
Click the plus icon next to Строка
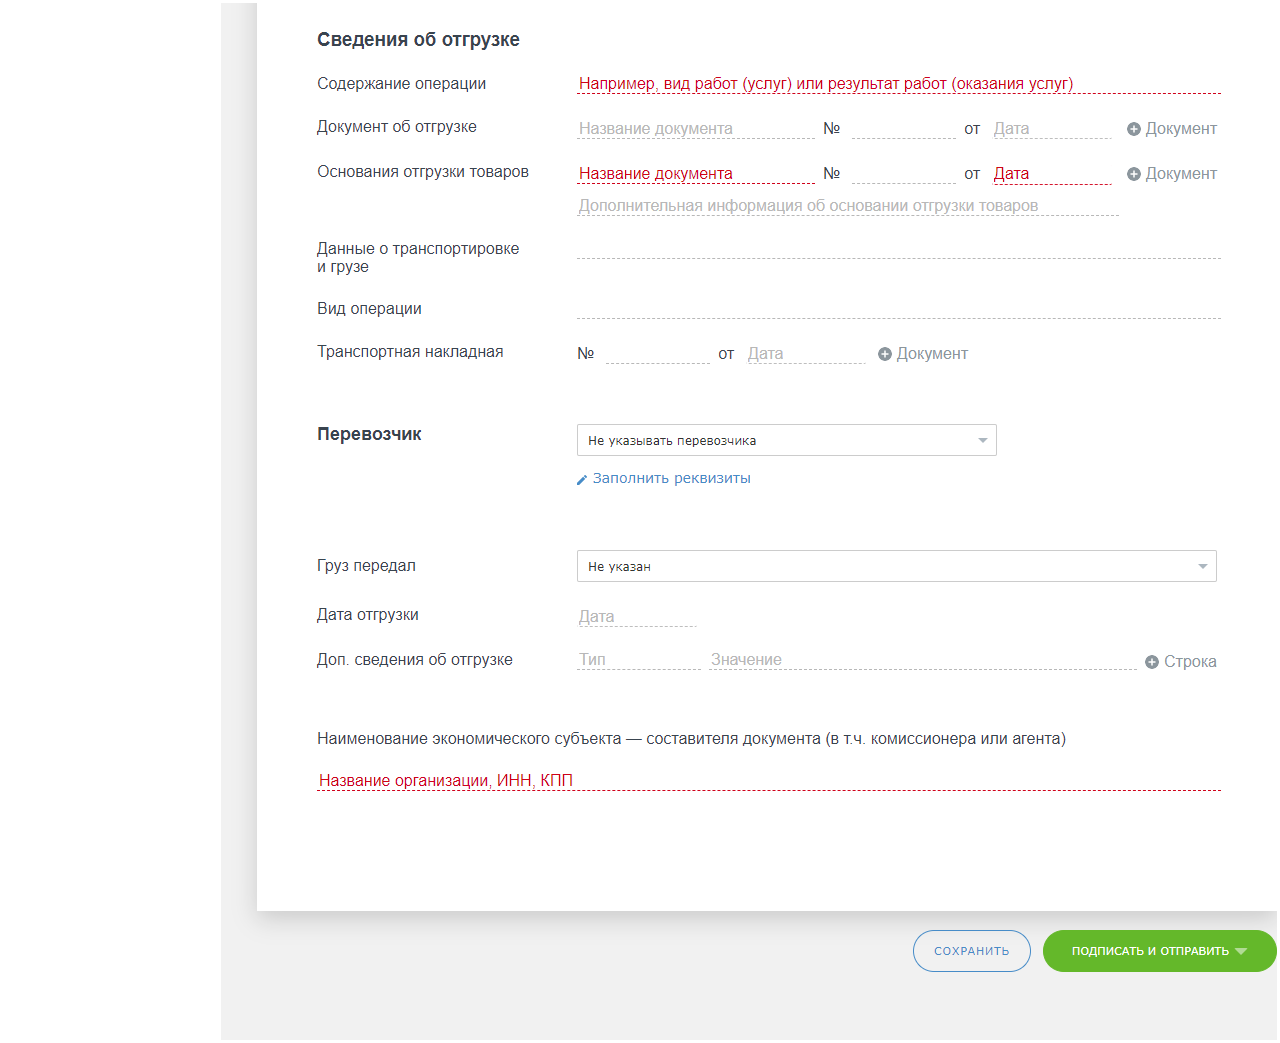pyautogui.click(x=1152, y=662)
